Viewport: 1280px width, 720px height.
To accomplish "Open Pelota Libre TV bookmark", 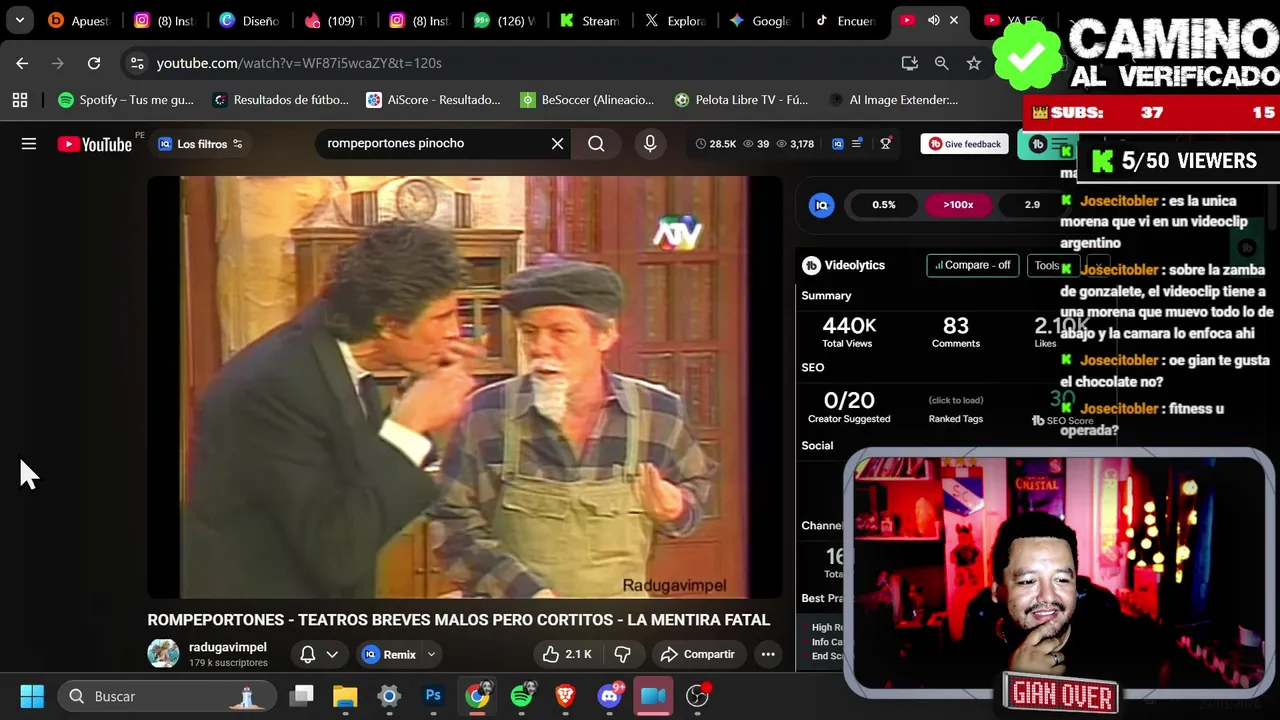I will click(741, 100).
